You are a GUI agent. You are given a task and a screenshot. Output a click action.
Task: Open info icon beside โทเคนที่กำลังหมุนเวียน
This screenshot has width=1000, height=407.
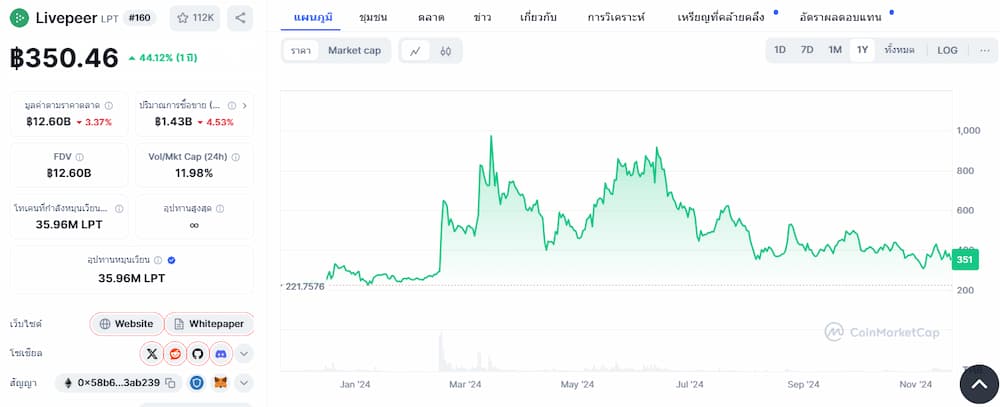pyautogui.click(x=119, y=209)
